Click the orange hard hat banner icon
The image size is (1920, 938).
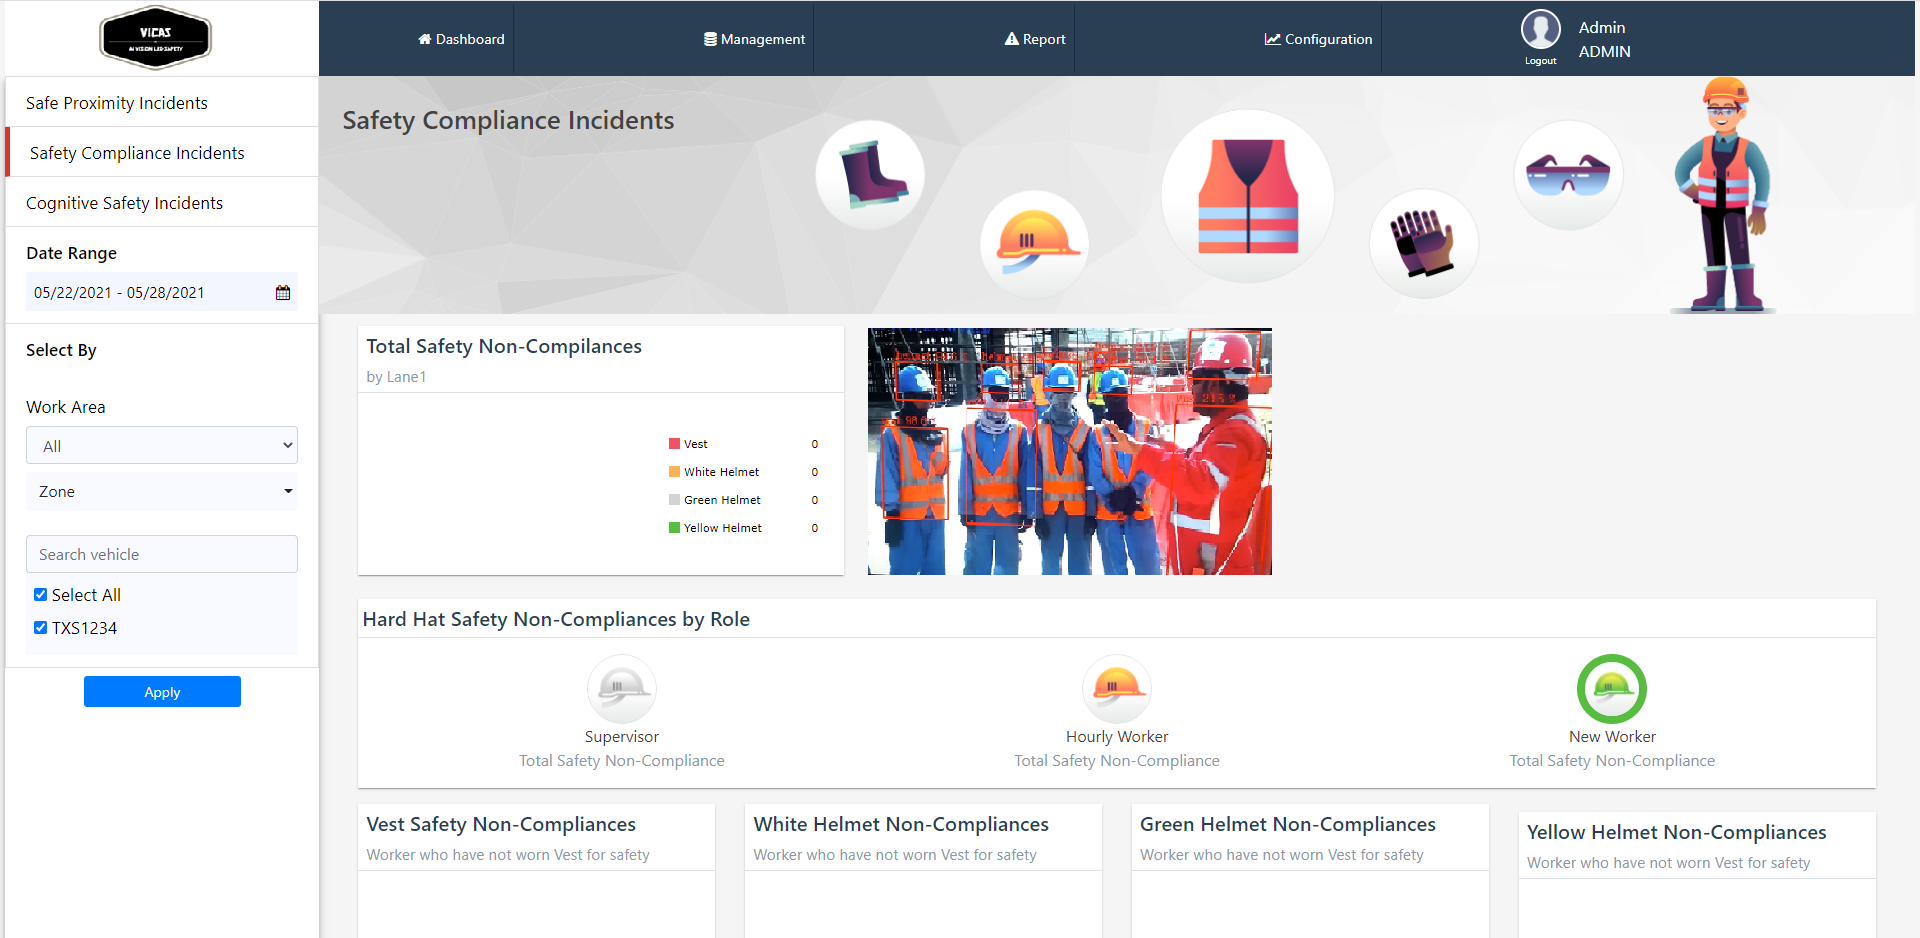(1033, 243)
